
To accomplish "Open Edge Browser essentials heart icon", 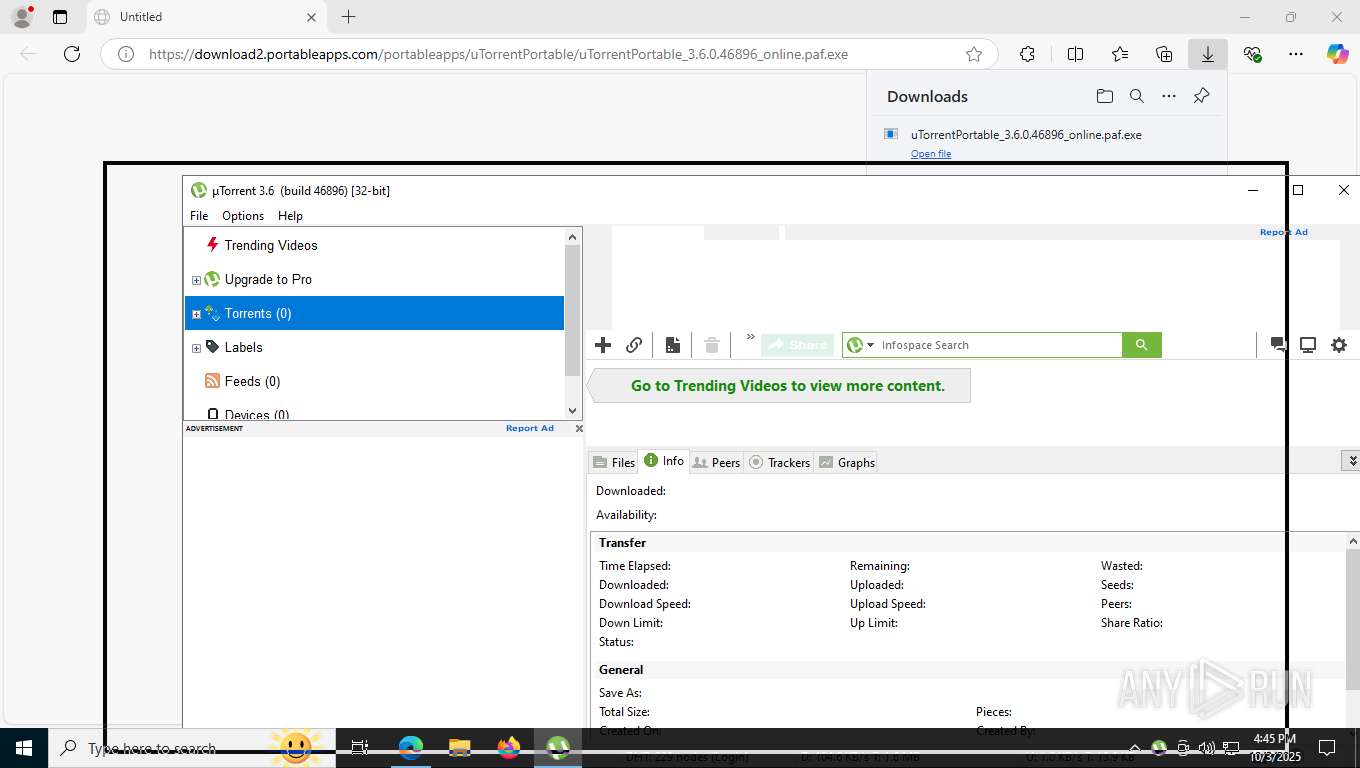I will 1252,54.
